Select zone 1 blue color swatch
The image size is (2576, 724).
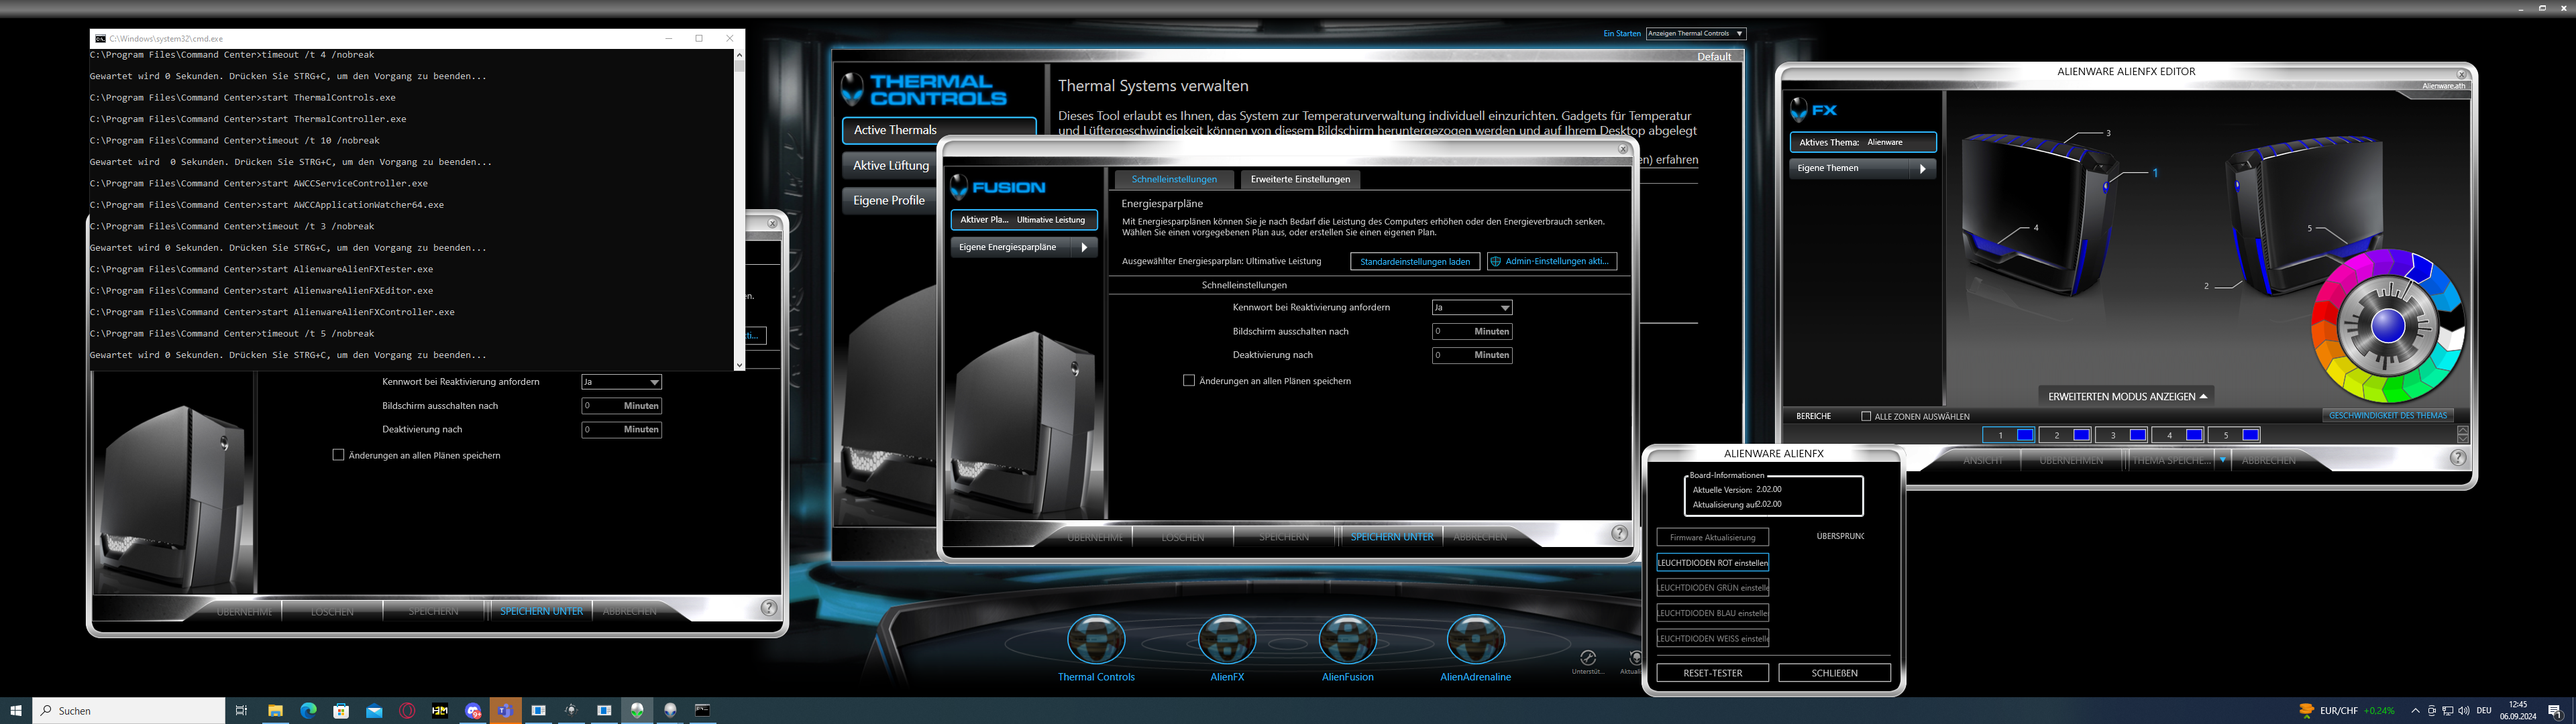2025,435
